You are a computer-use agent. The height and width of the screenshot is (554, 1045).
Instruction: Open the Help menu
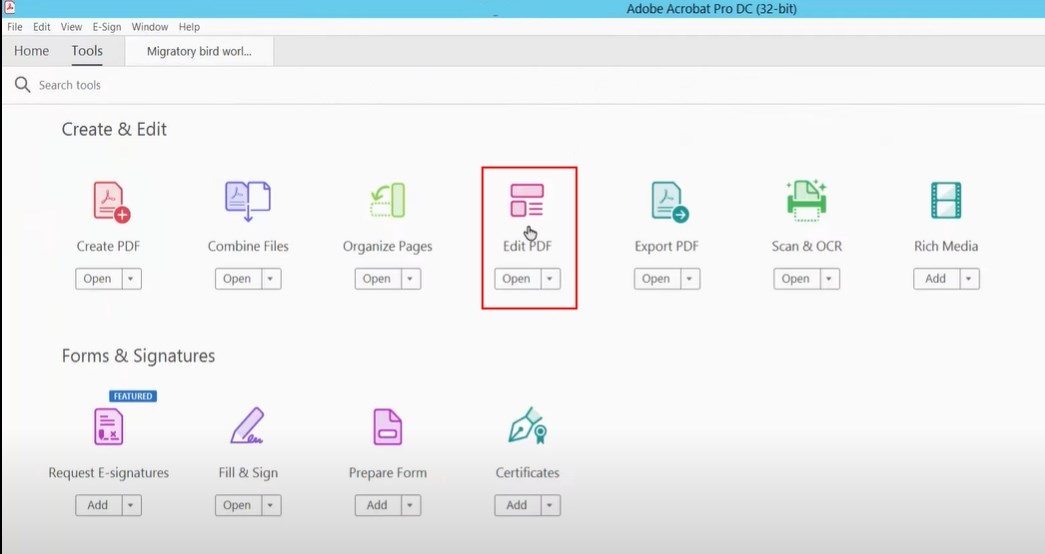[189, 27]
